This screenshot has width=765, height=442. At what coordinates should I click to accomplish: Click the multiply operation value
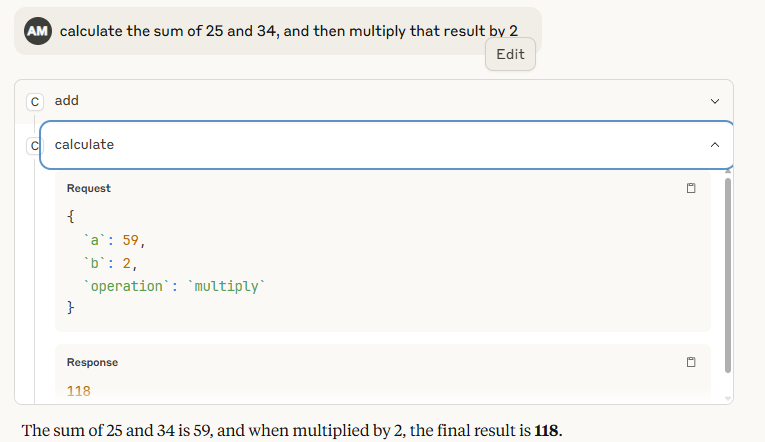click(x=229, y=286)
